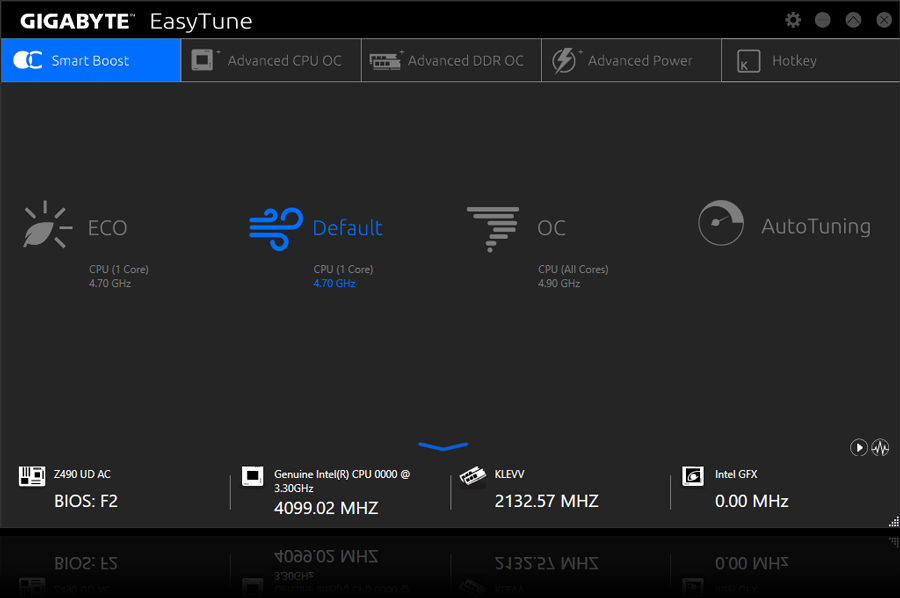Viewport: 900px width, 598px height.
Task: Click the "Intel GFX" label
Action: tap(736, 474)
